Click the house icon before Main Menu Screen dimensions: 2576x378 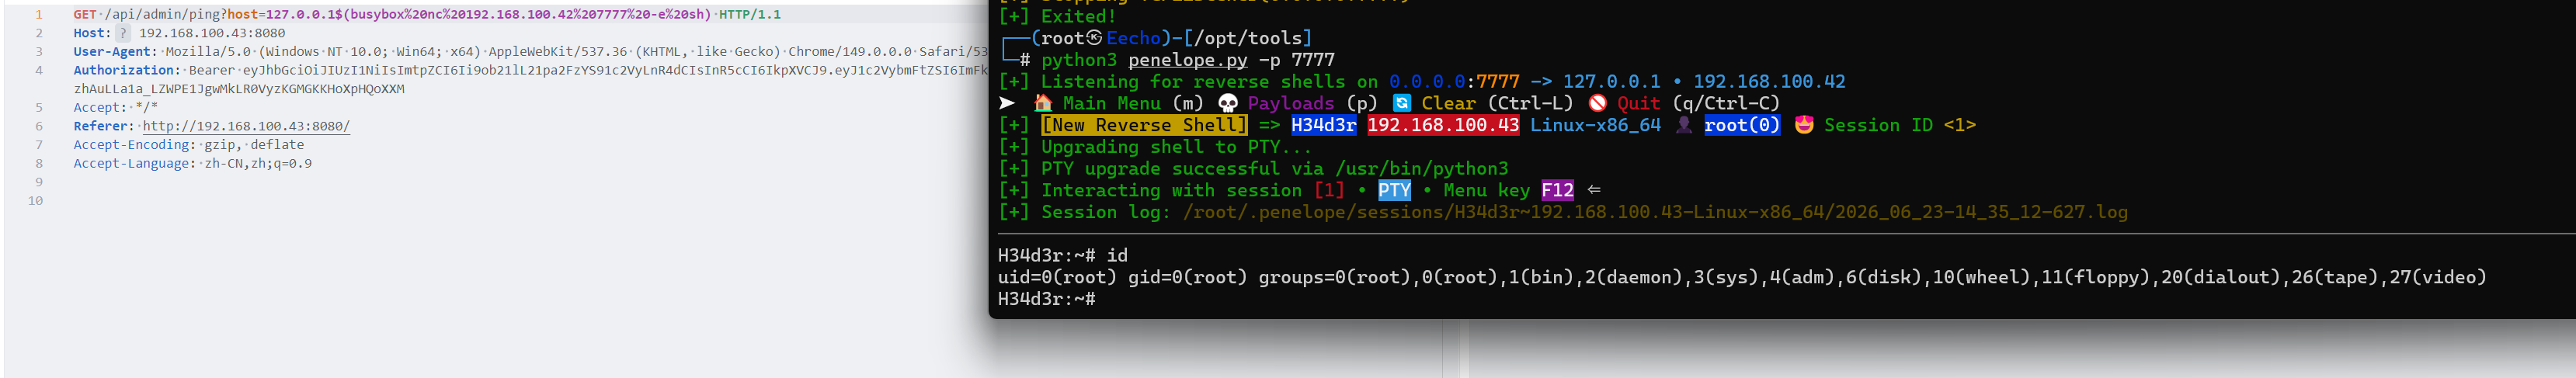[1043, 103]
